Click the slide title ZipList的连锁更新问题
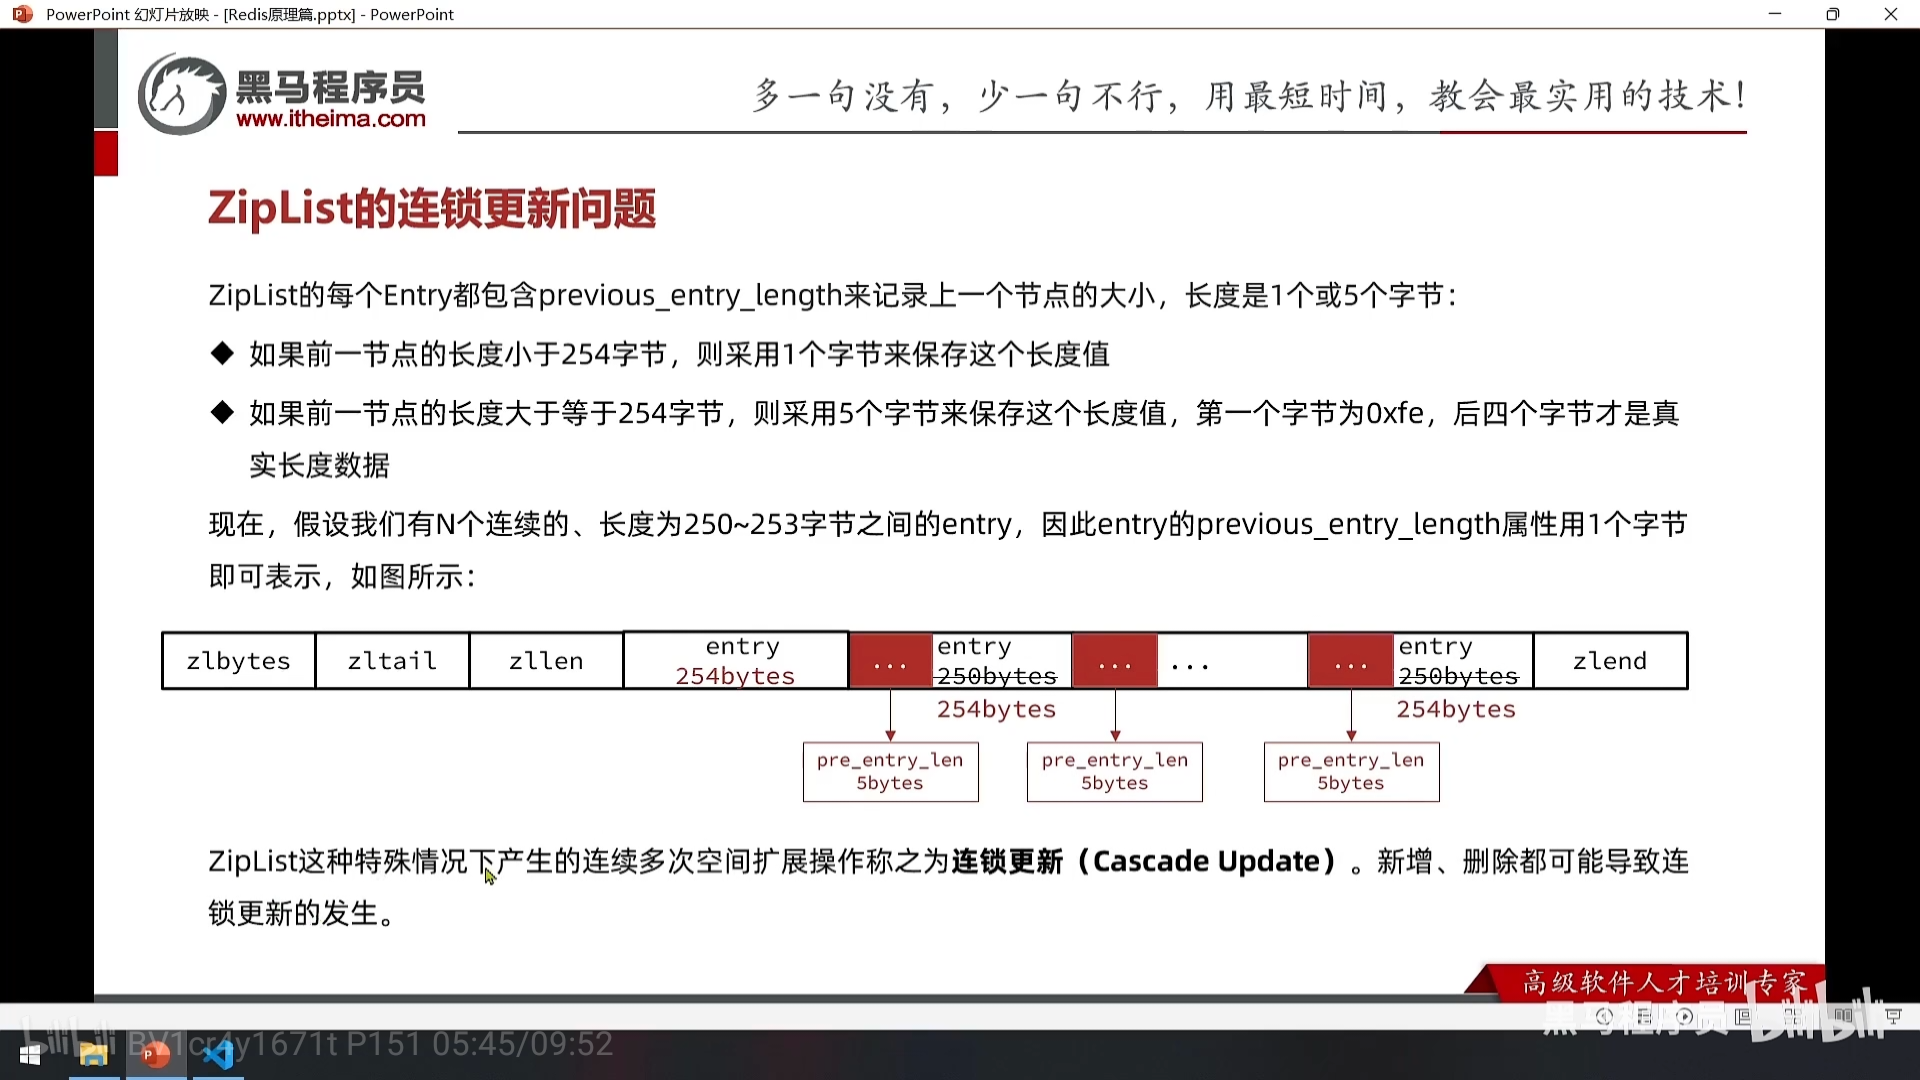 point(432,208)
